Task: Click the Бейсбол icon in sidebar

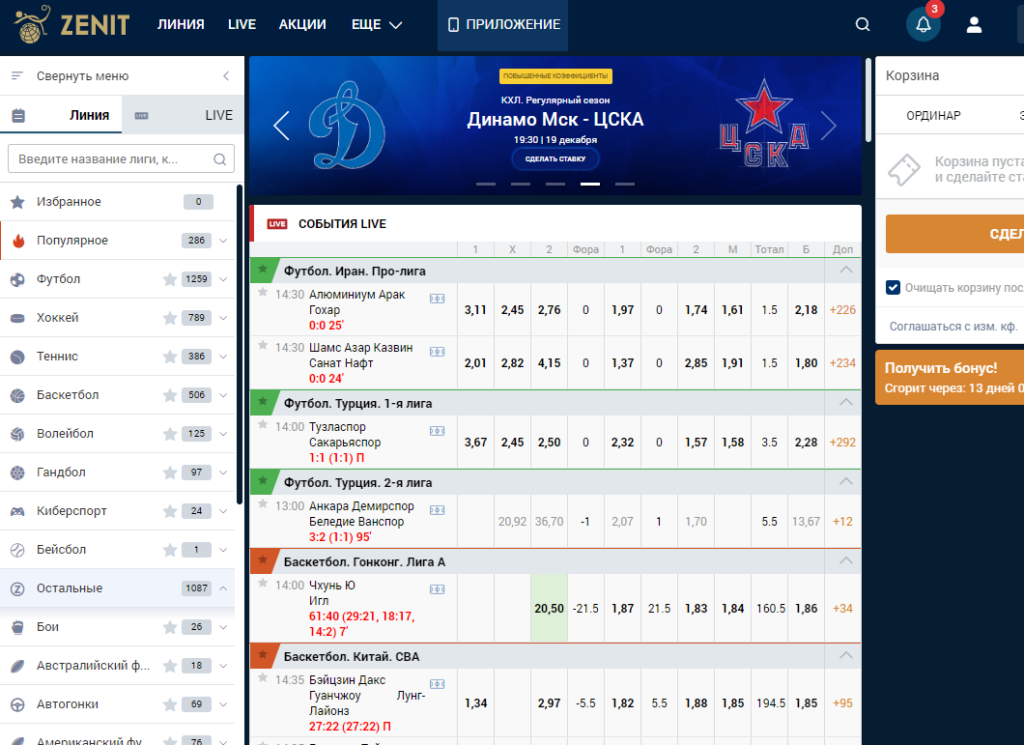Action: click(x=18, y=550)
